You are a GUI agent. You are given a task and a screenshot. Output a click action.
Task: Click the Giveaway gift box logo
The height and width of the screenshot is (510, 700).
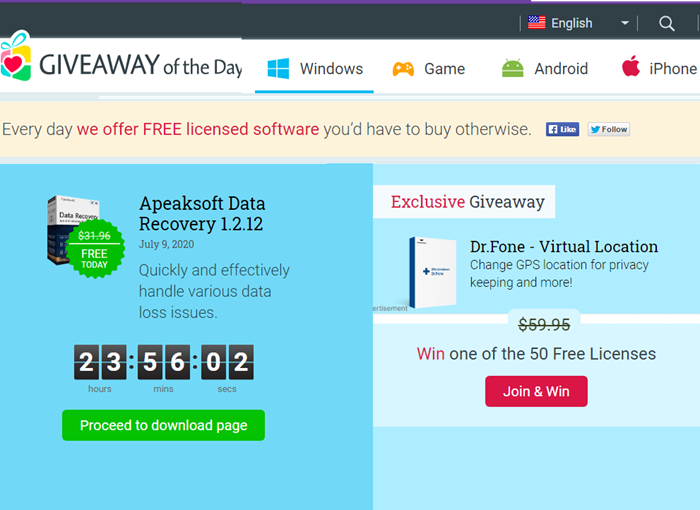pyautogui.click(x=16, y=56)
